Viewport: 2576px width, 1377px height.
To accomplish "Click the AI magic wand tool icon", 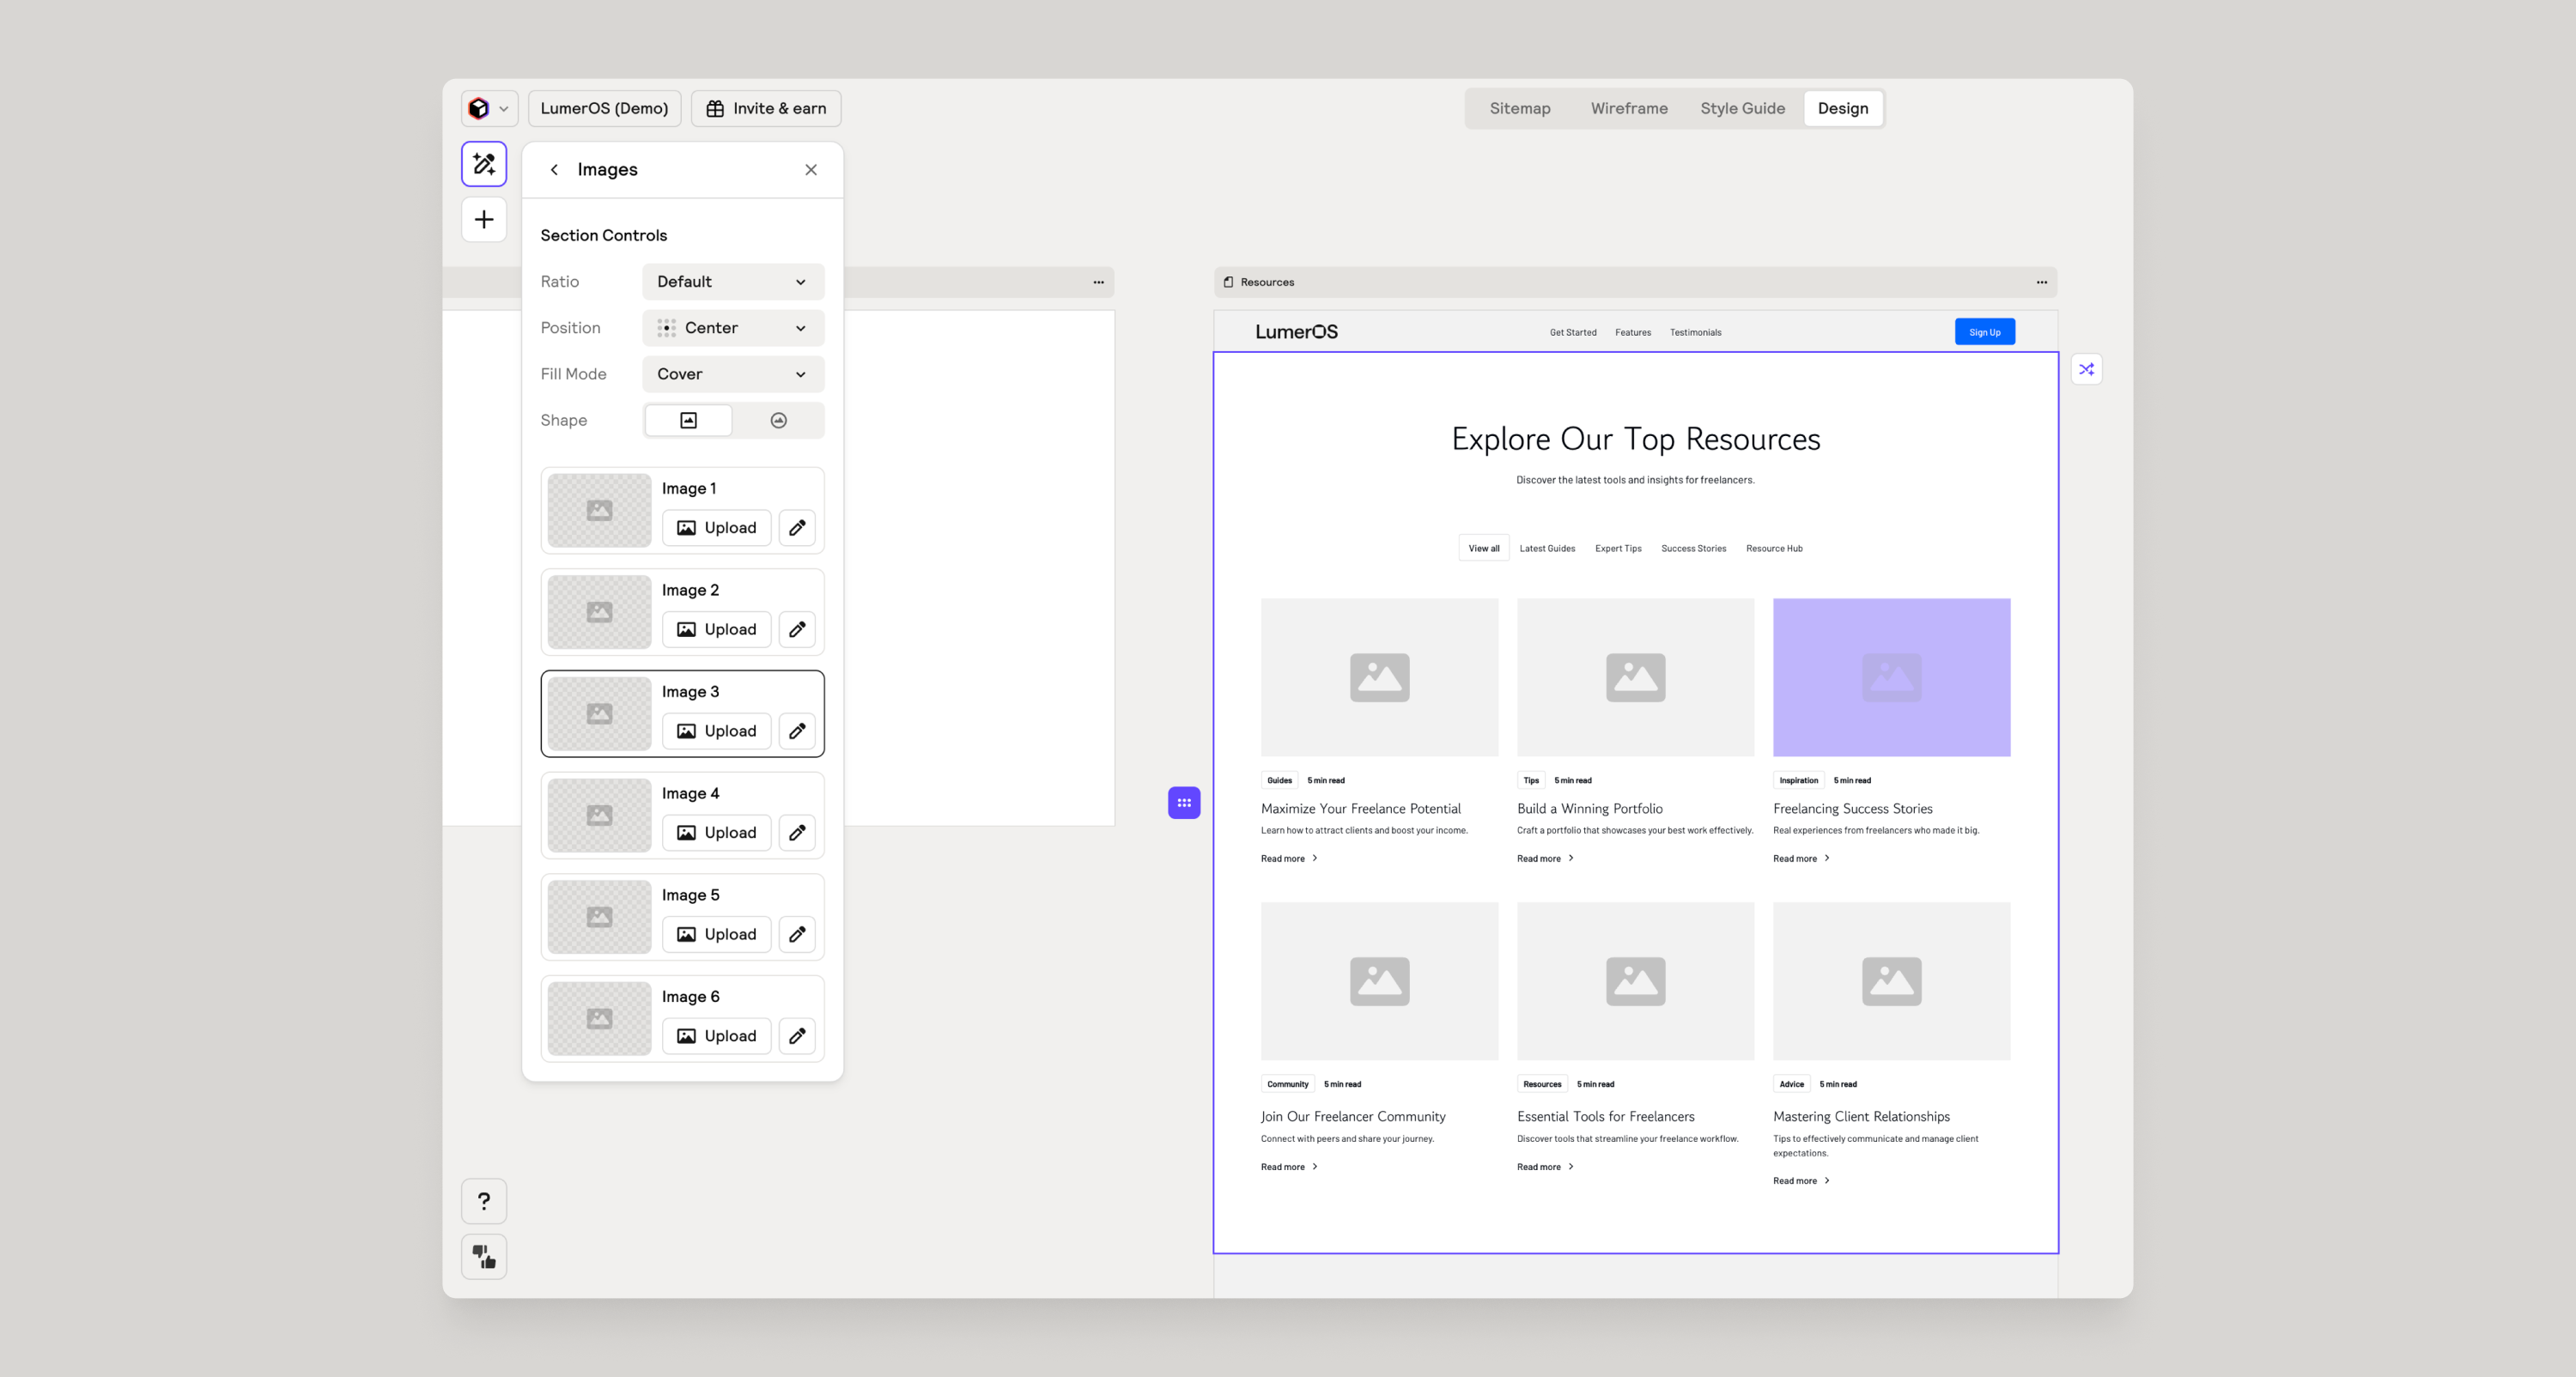I will (x=484, y=164).
